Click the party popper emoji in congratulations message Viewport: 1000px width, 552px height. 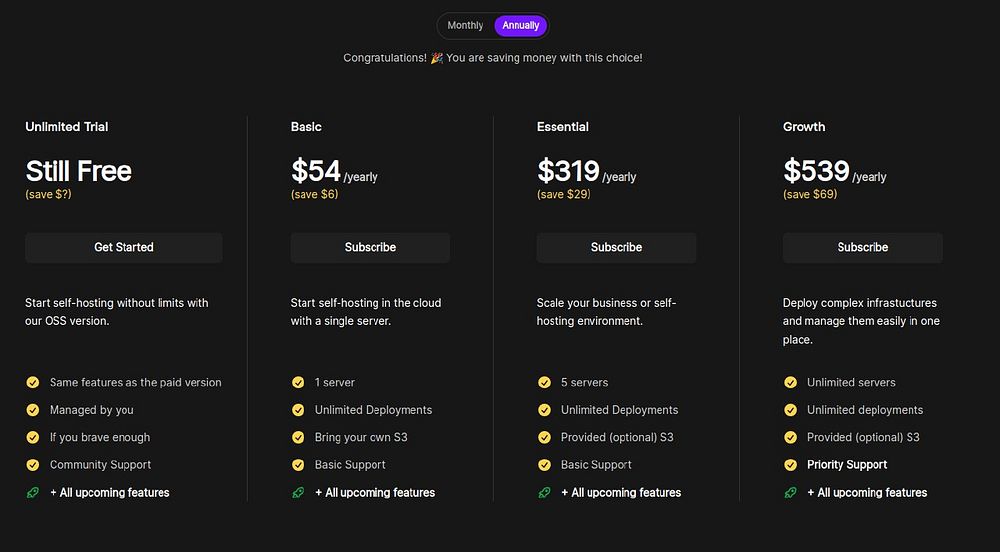436,58
